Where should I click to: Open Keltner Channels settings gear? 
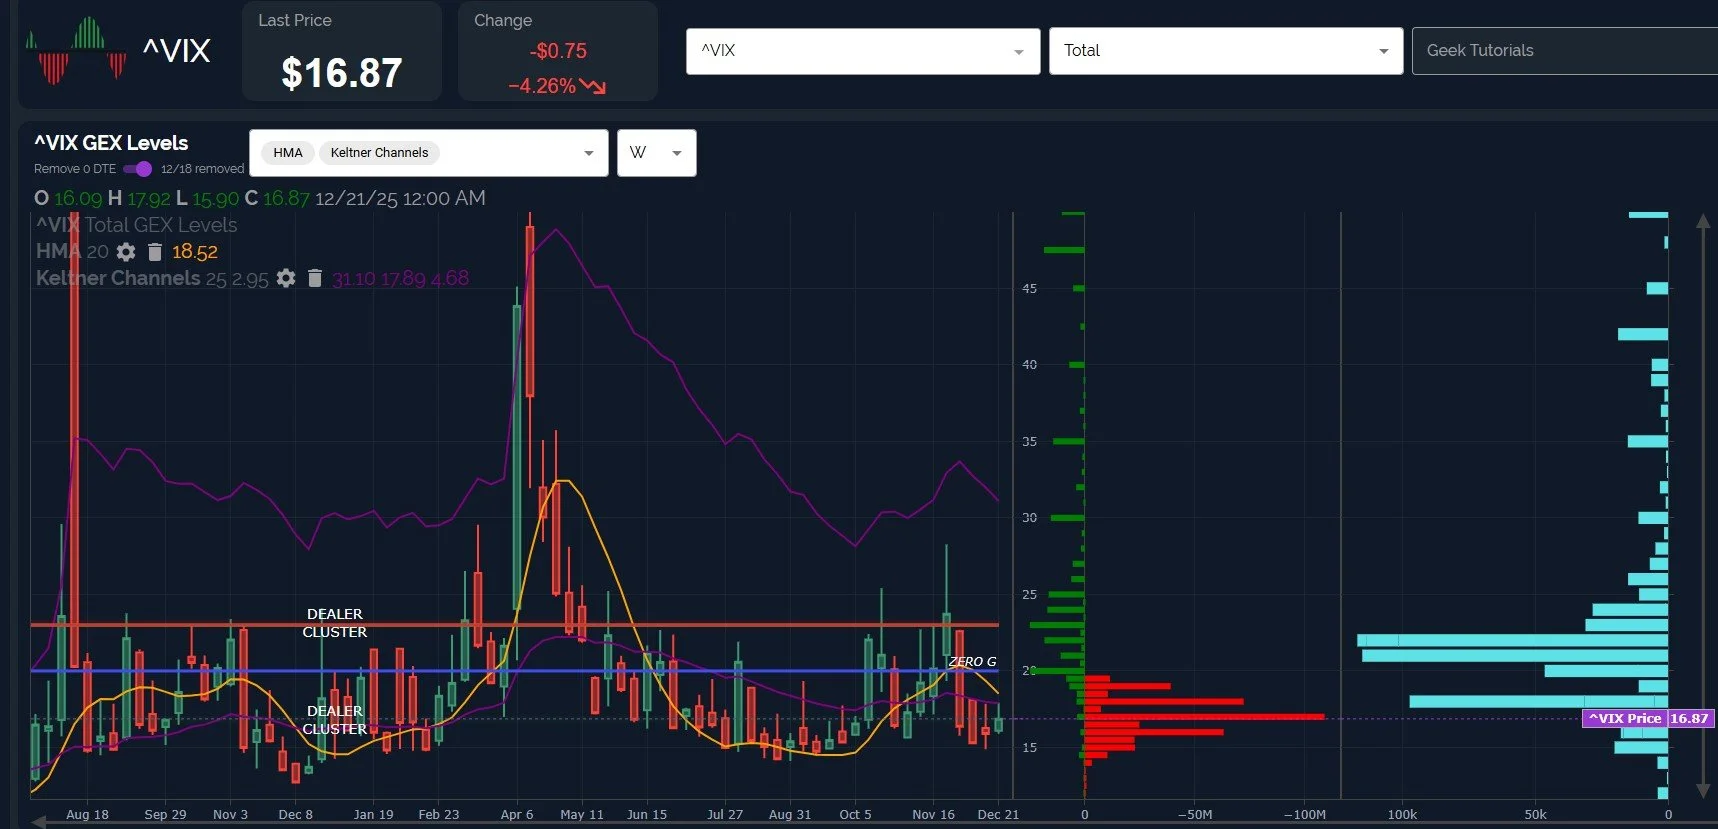(286, 278)
